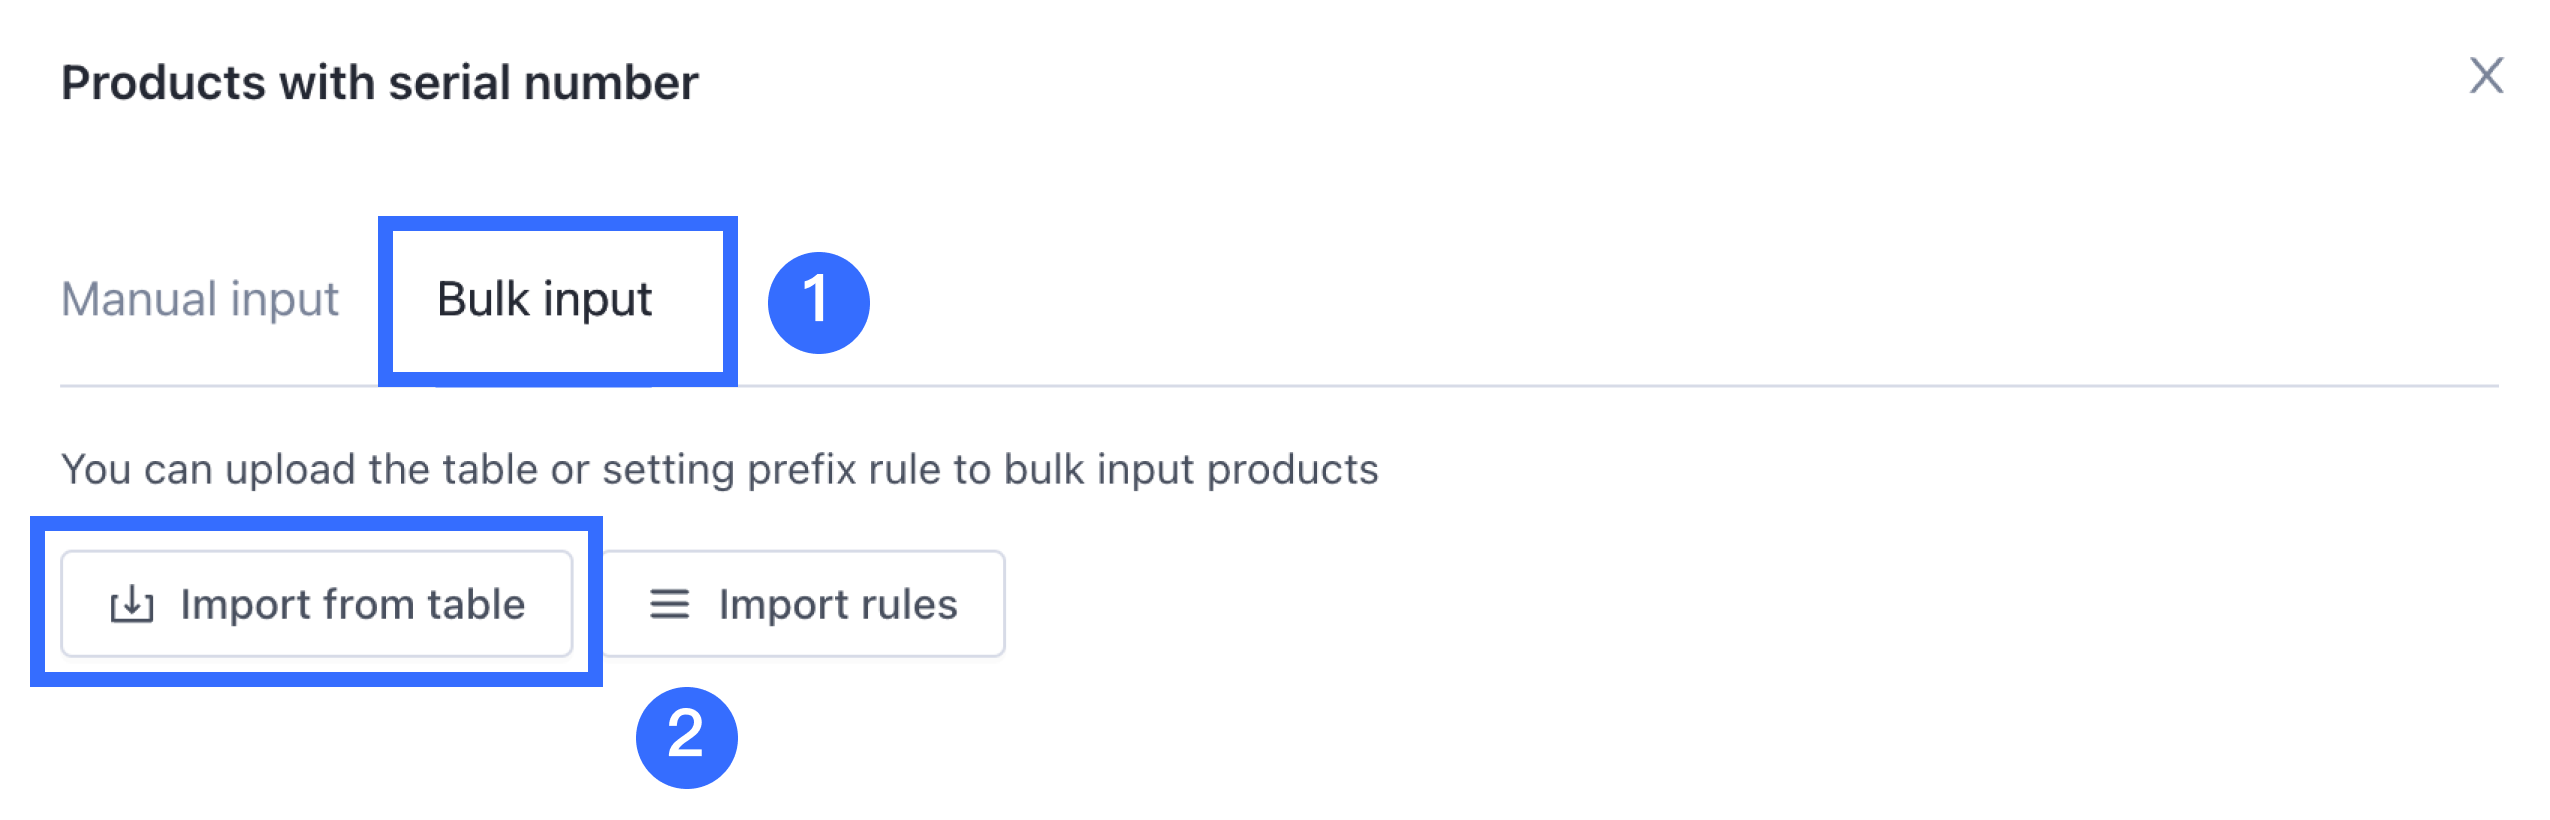Click the word "Manual" in the first tab
The width and height of the screenshot is (2550, 820).
pos(139,299)
